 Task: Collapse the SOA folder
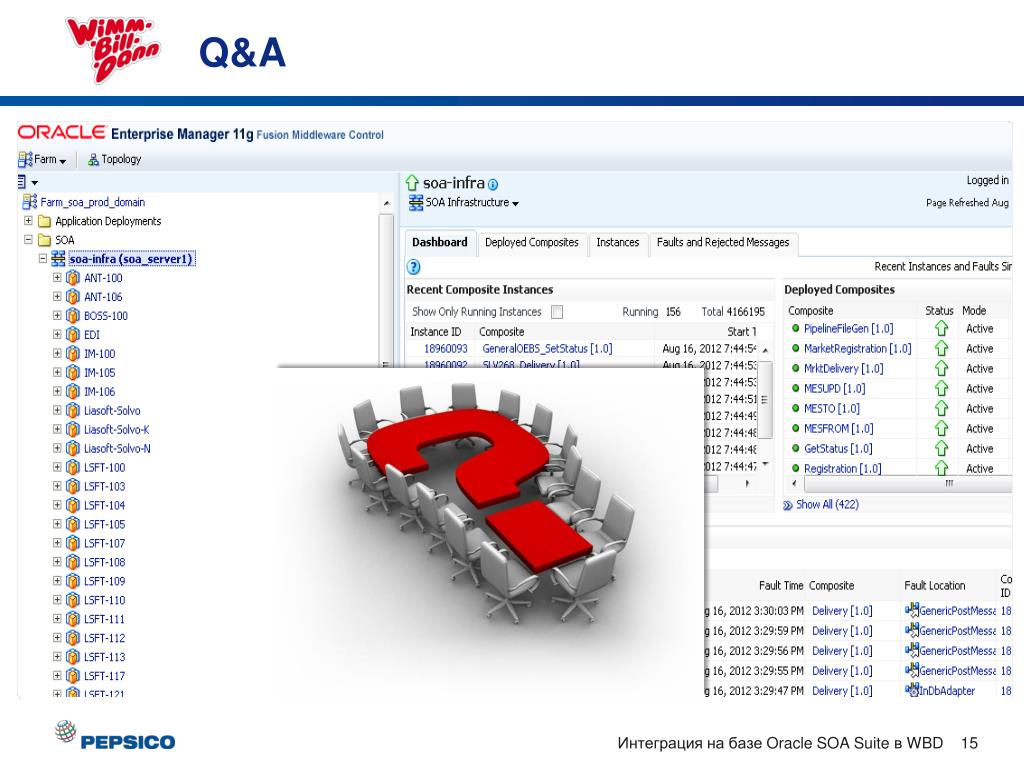pos(28,240)
